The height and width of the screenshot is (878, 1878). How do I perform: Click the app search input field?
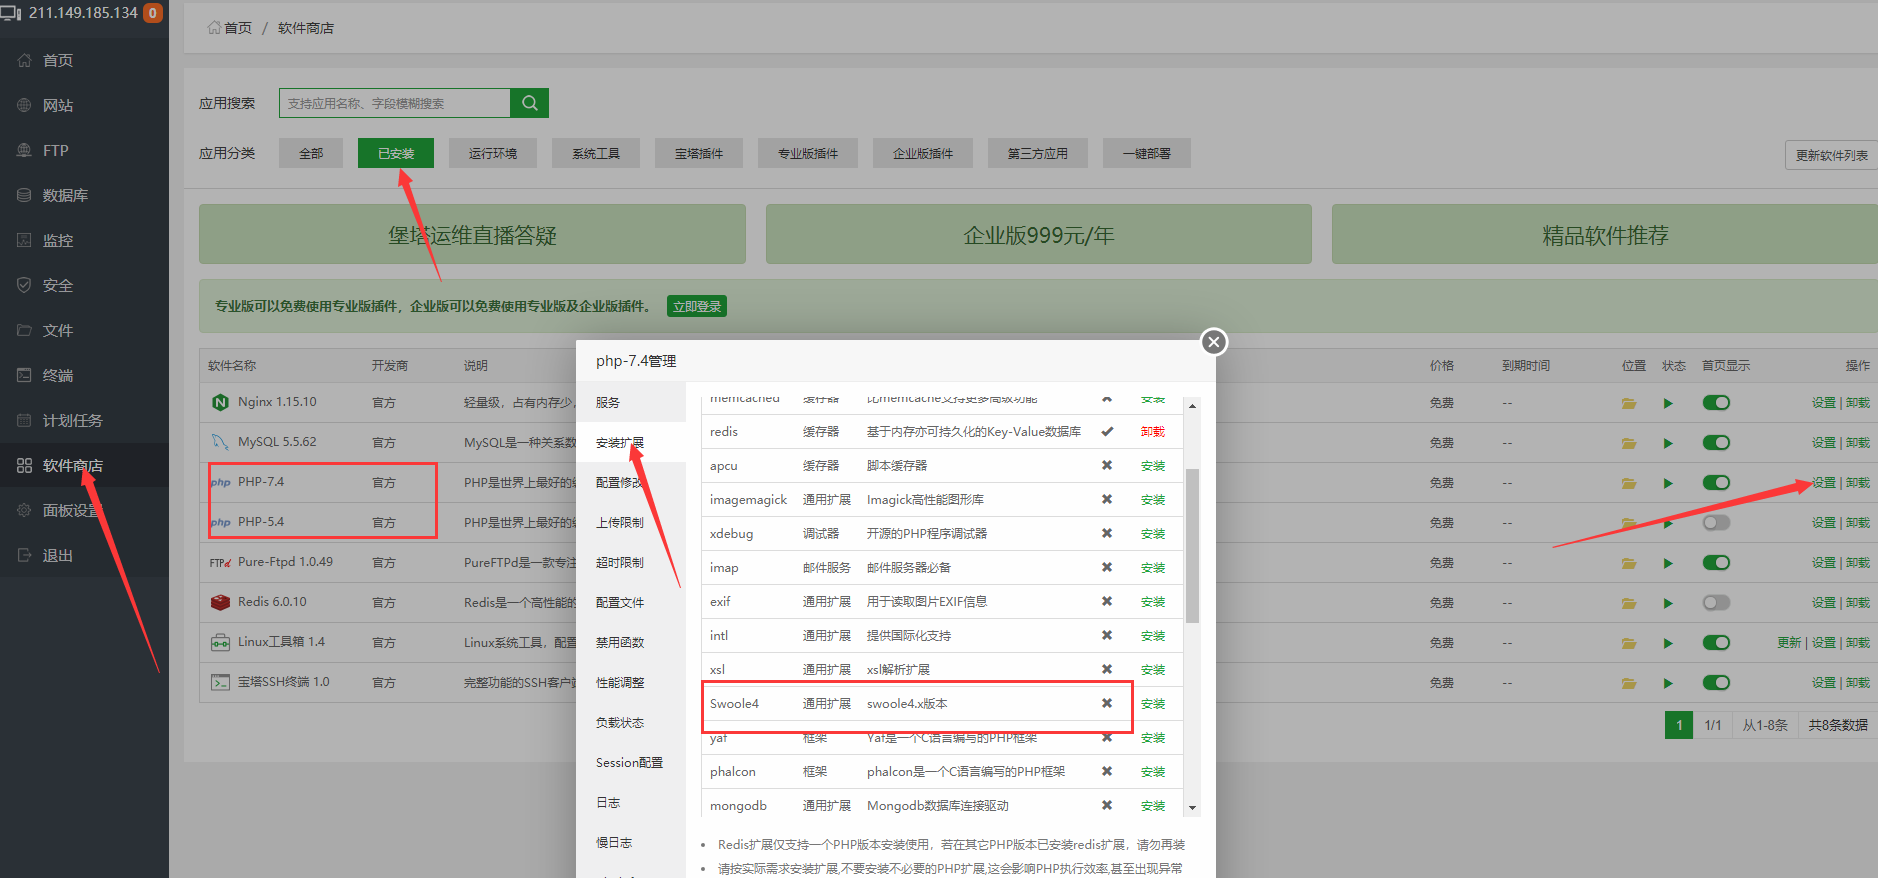coord(395,103)
